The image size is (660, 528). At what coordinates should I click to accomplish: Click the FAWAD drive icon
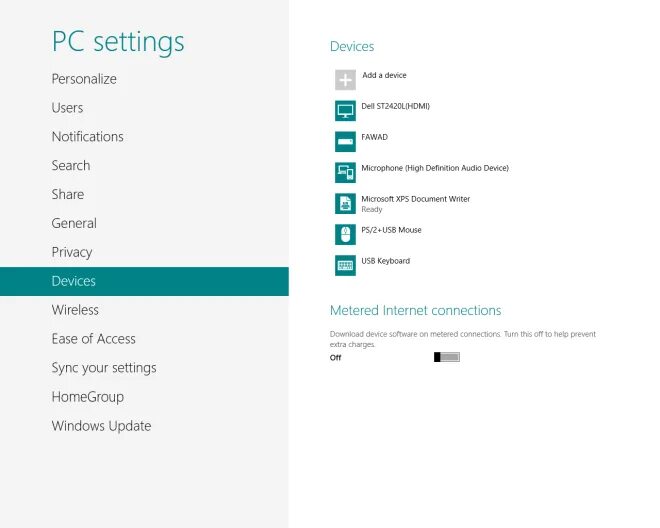(345, 141)
